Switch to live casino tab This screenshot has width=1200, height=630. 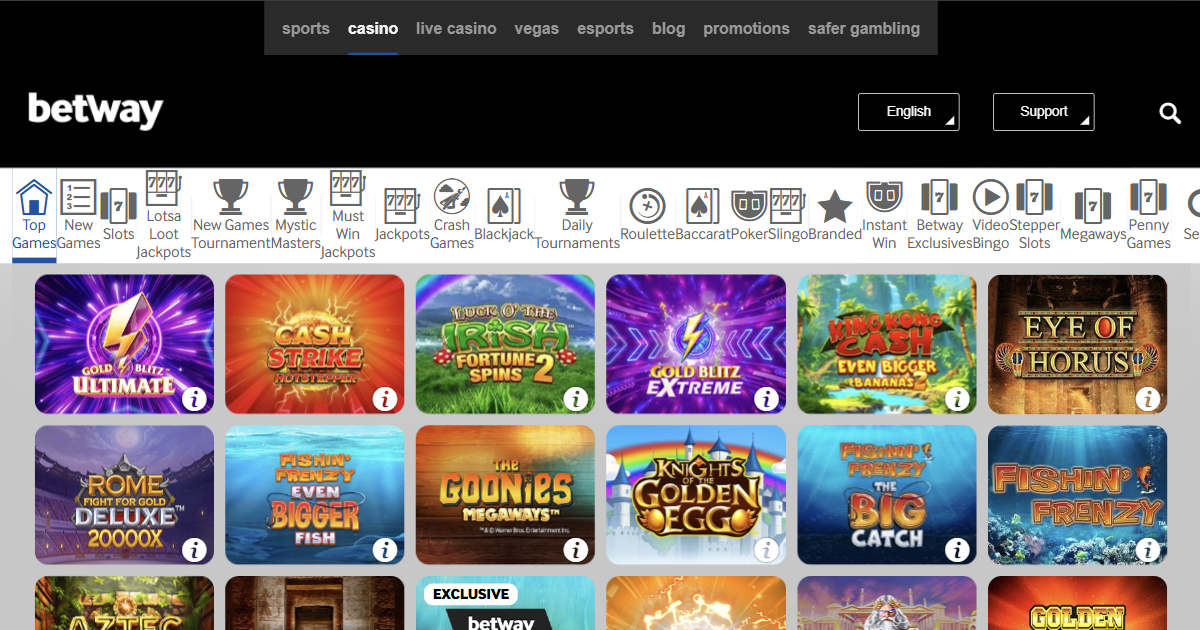pos(456,28)
